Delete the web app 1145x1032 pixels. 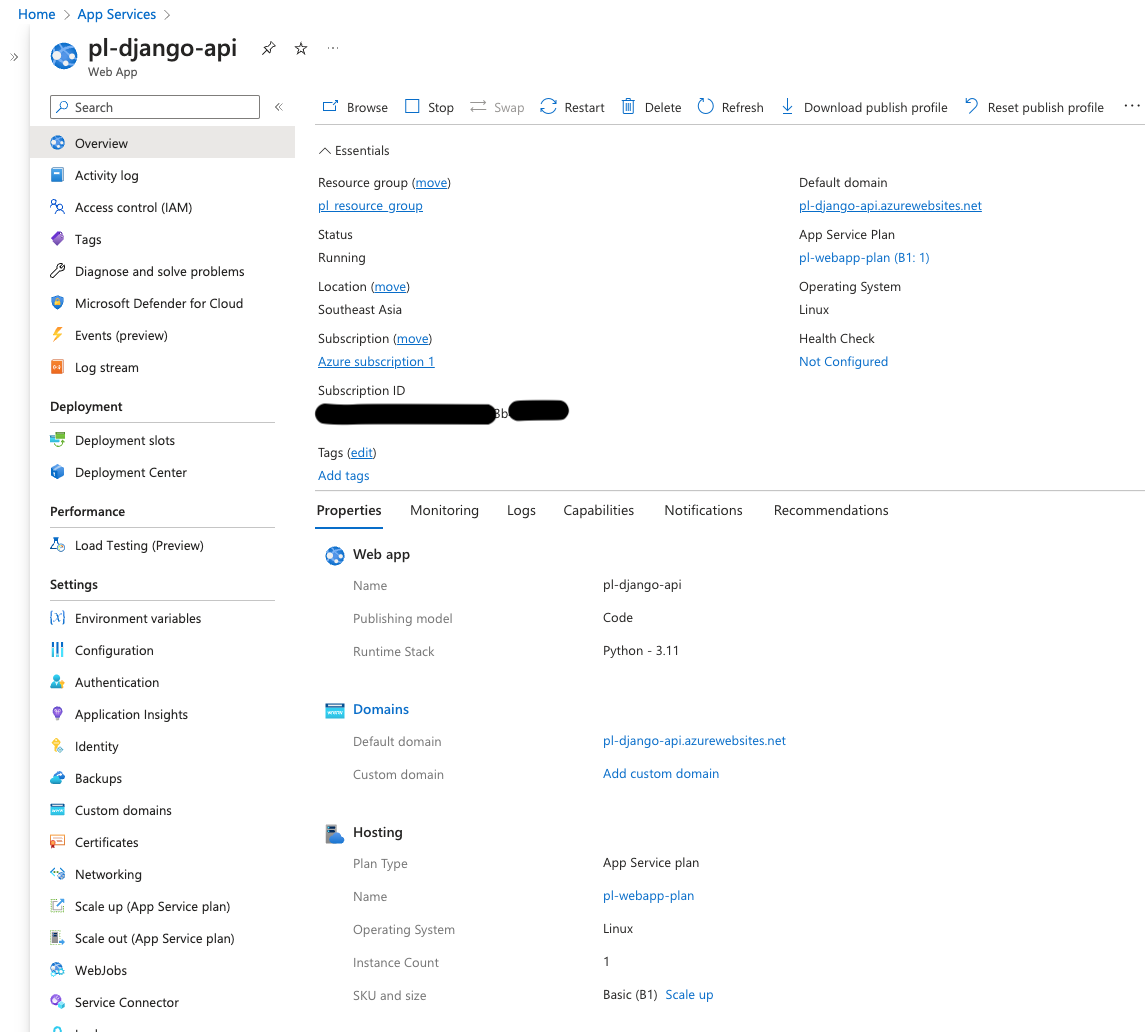pyautogui.click(x=651, y=107)
